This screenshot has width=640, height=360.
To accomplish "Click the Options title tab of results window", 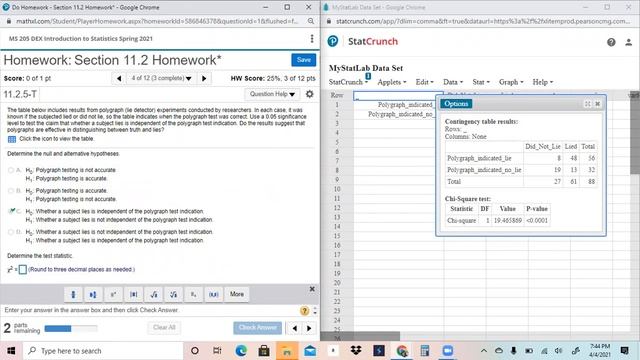I will pyautogui.click(x=456, y=104).
